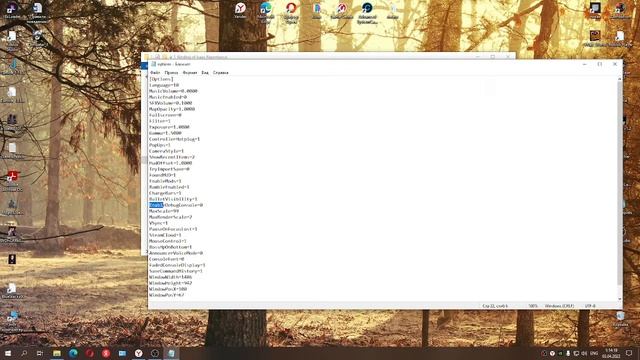Open the notification center in the tray
The height and width of the screenshot is (360, 640).
[x=629, y=353]
